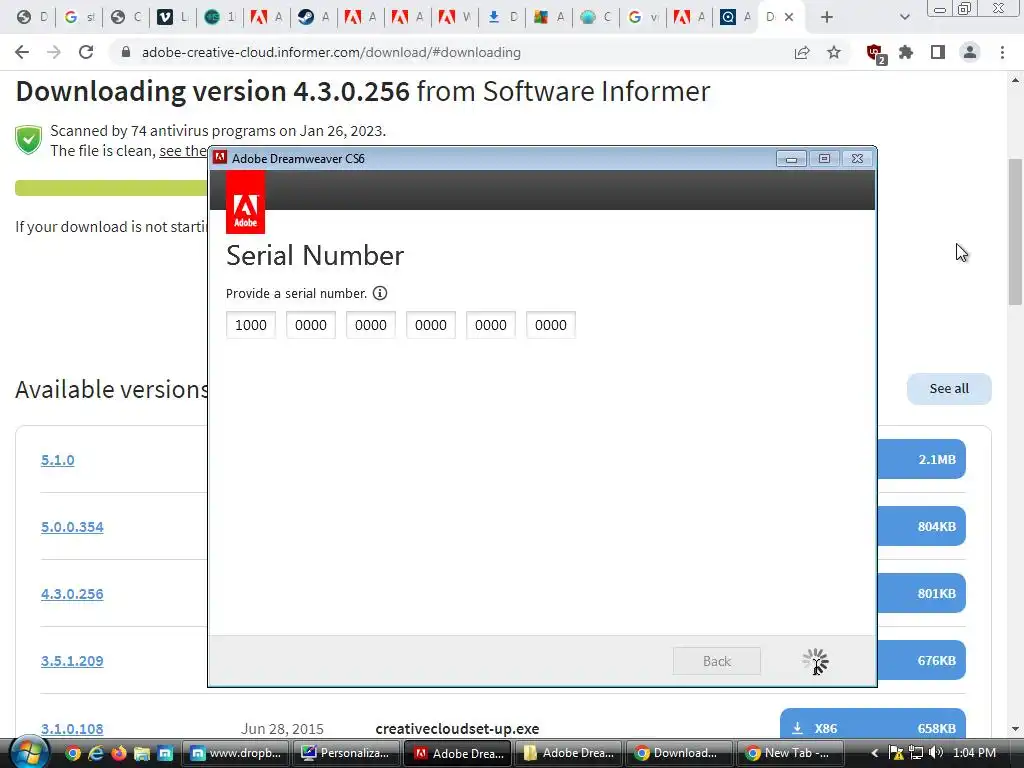The width and height of the screenshot is (1024, 768).
Task: Open version 3.1.0.108 link
Action: pyautogui.click(x=72, y=729)
